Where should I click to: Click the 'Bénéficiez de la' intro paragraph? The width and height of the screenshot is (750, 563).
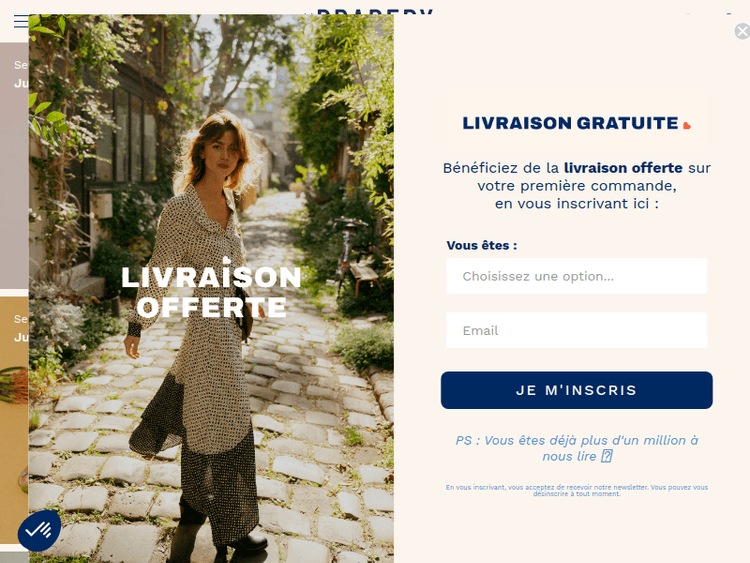pyautogui.click(x=576, y=186)
